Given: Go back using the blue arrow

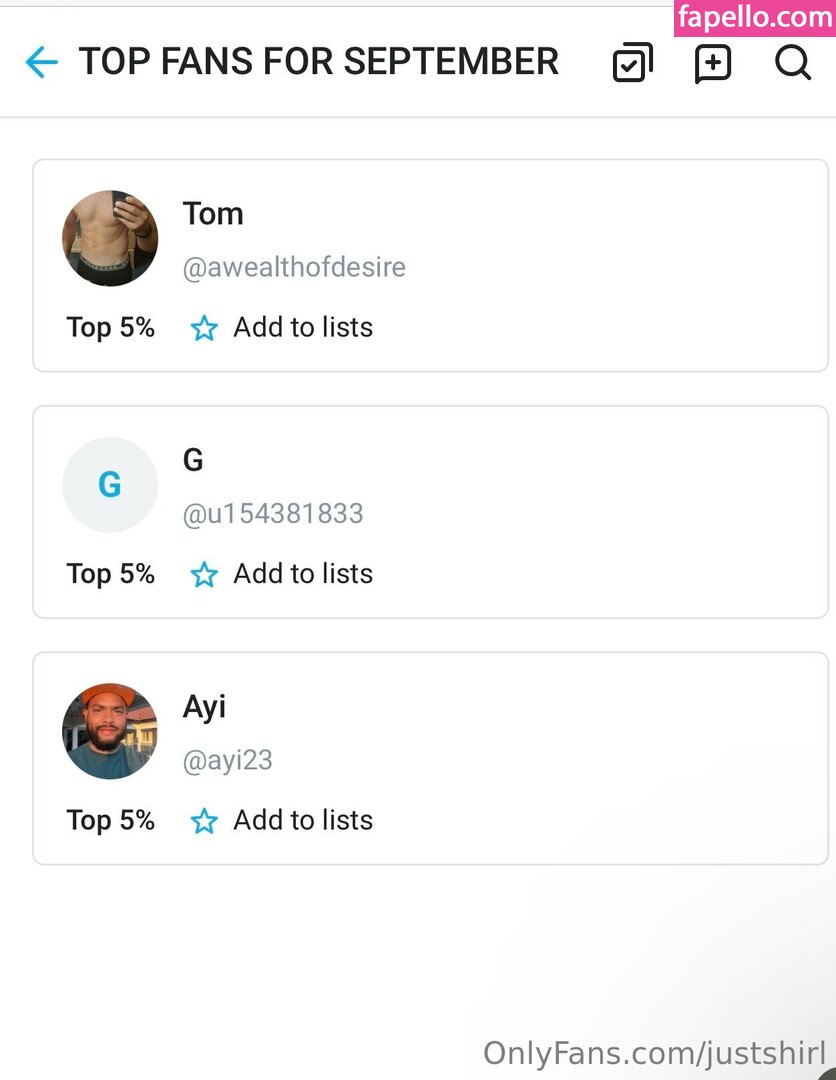Looking at the screenshot, I should 41,63.
